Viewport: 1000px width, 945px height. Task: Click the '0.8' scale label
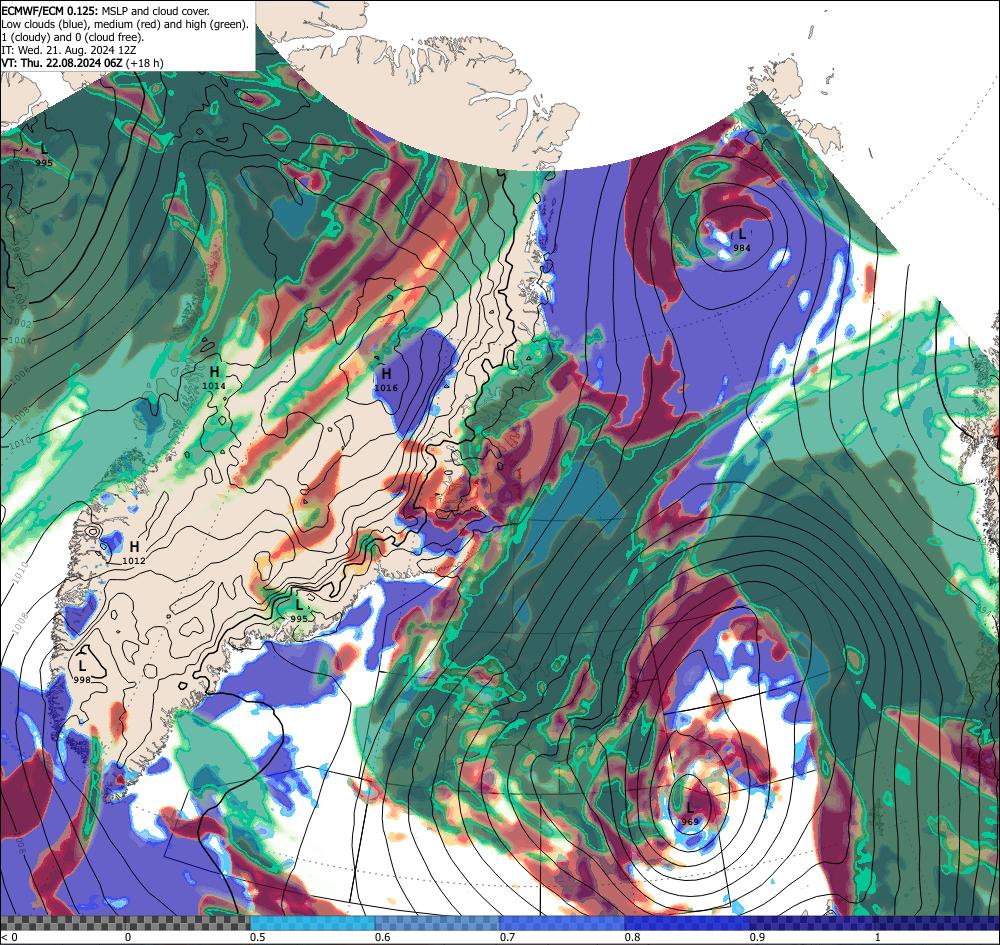click(x=633, y=937)
